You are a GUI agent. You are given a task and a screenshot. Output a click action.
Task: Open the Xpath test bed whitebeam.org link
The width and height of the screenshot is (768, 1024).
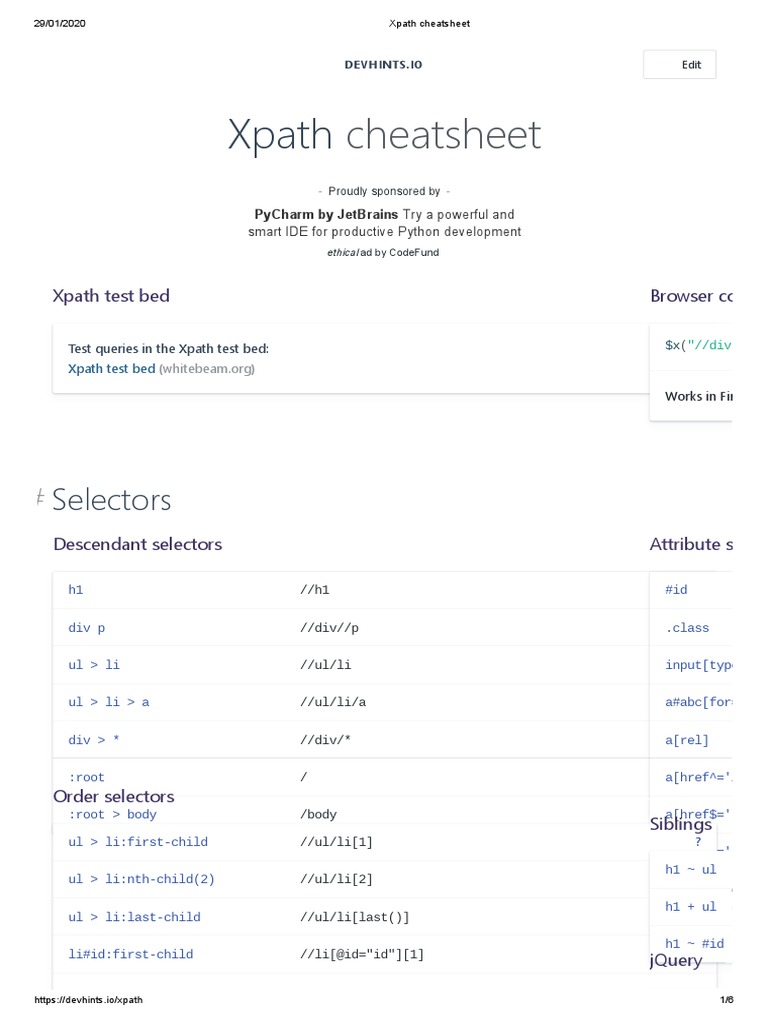(x=111, y=368)
